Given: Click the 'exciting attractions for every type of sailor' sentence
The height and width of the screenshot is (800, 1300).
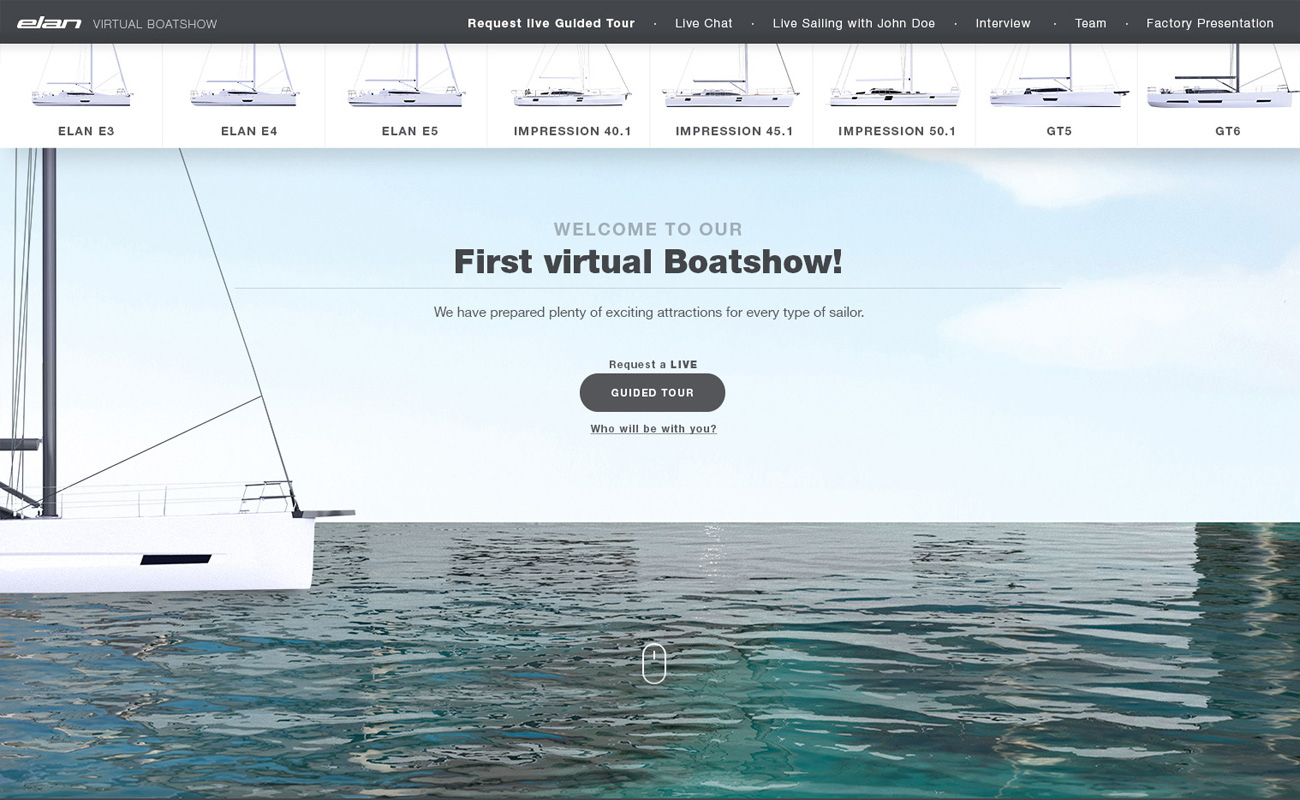Looking at the screenshot, I should tap(735, 313).
